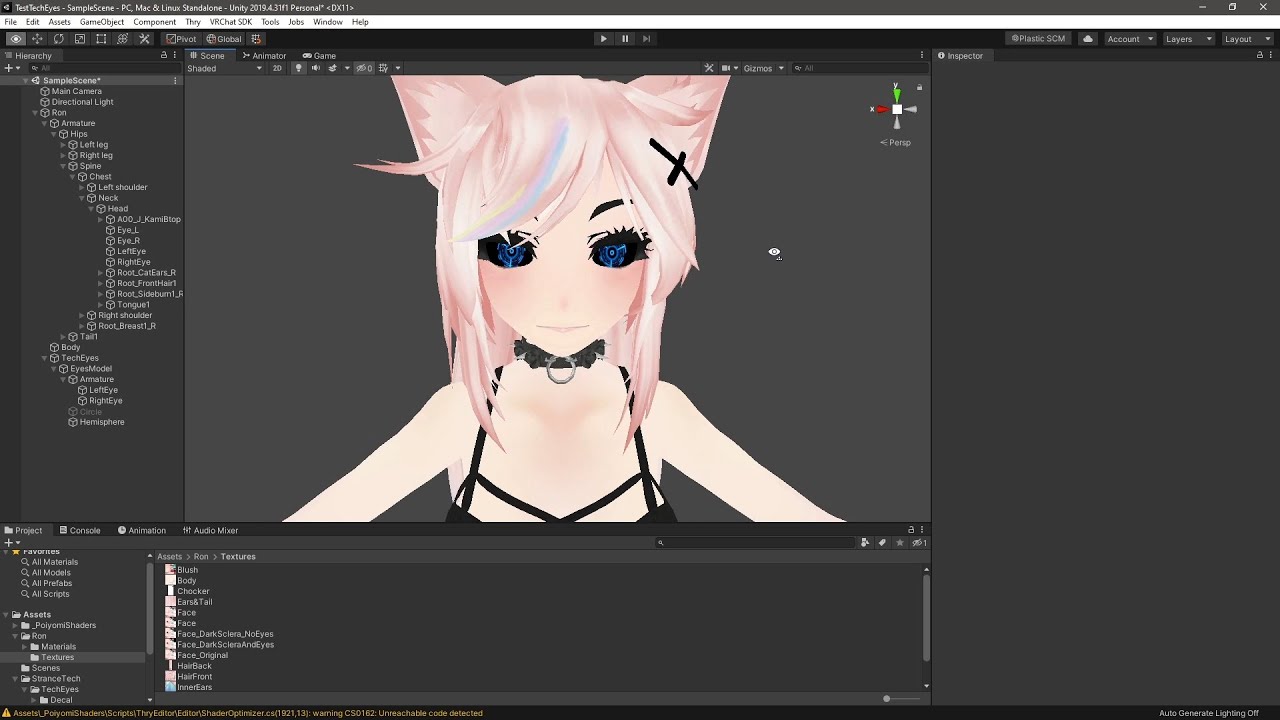Toggle hidden objects visibility counter
Screen dimensions: 1280x720
(x=365, y=68)
